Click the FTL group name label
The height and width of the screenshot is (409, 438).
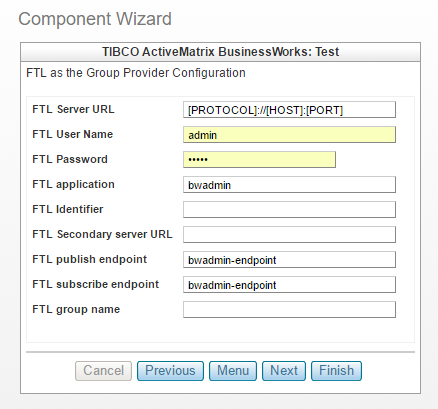(76, 310)
